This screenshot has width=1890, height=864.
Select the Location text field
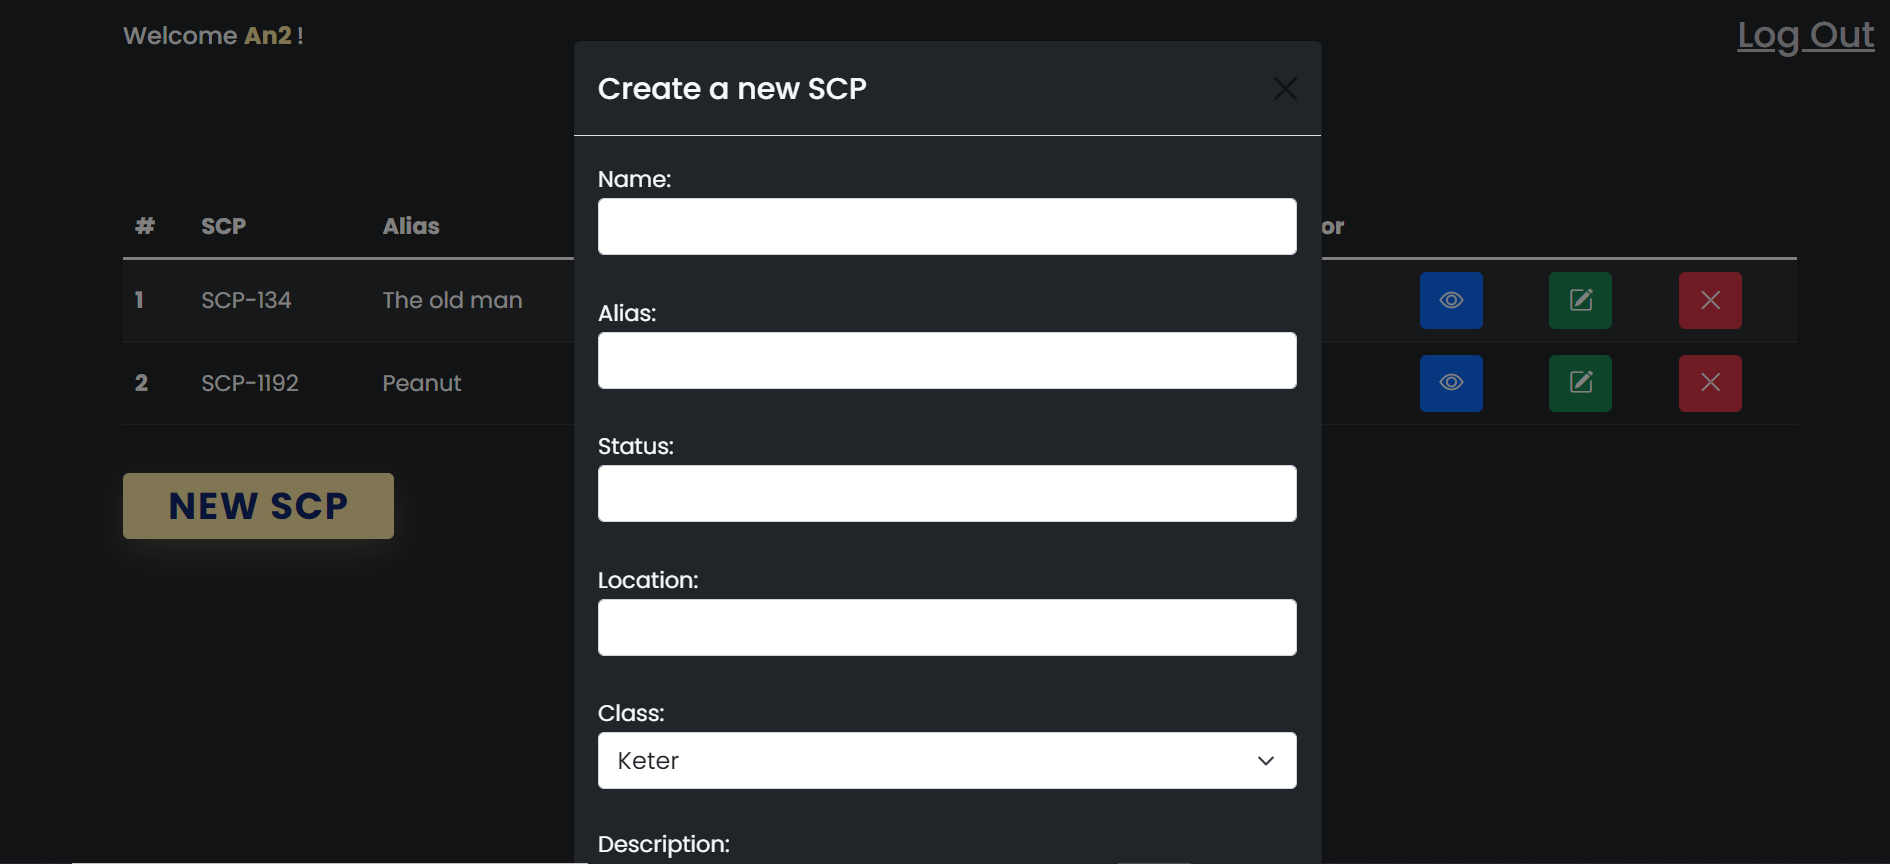click(x=947, y=628)
